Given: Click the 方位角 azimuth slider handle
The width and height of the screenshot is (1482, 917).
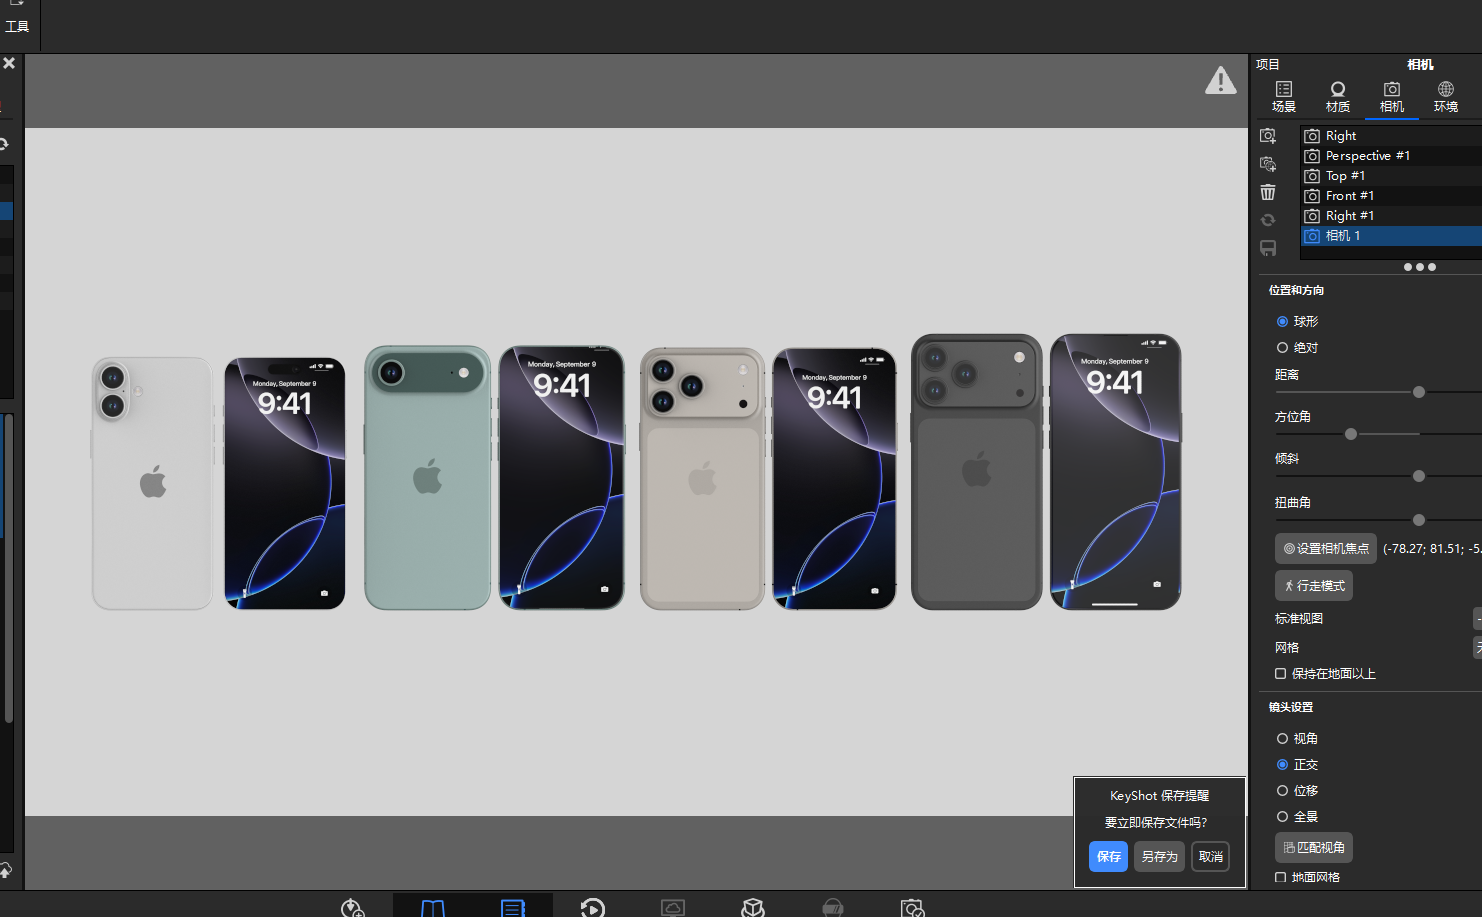Looking at the screenshot, I should [1351, 434].
